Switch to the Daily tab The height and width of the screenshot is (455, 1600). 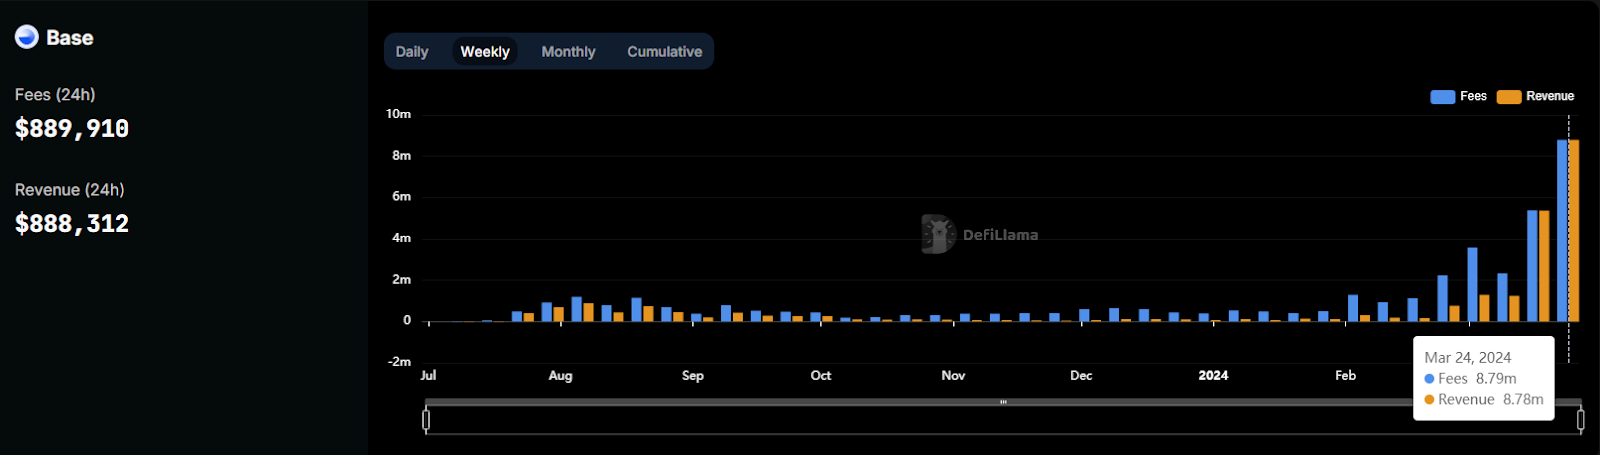point(412,52)
